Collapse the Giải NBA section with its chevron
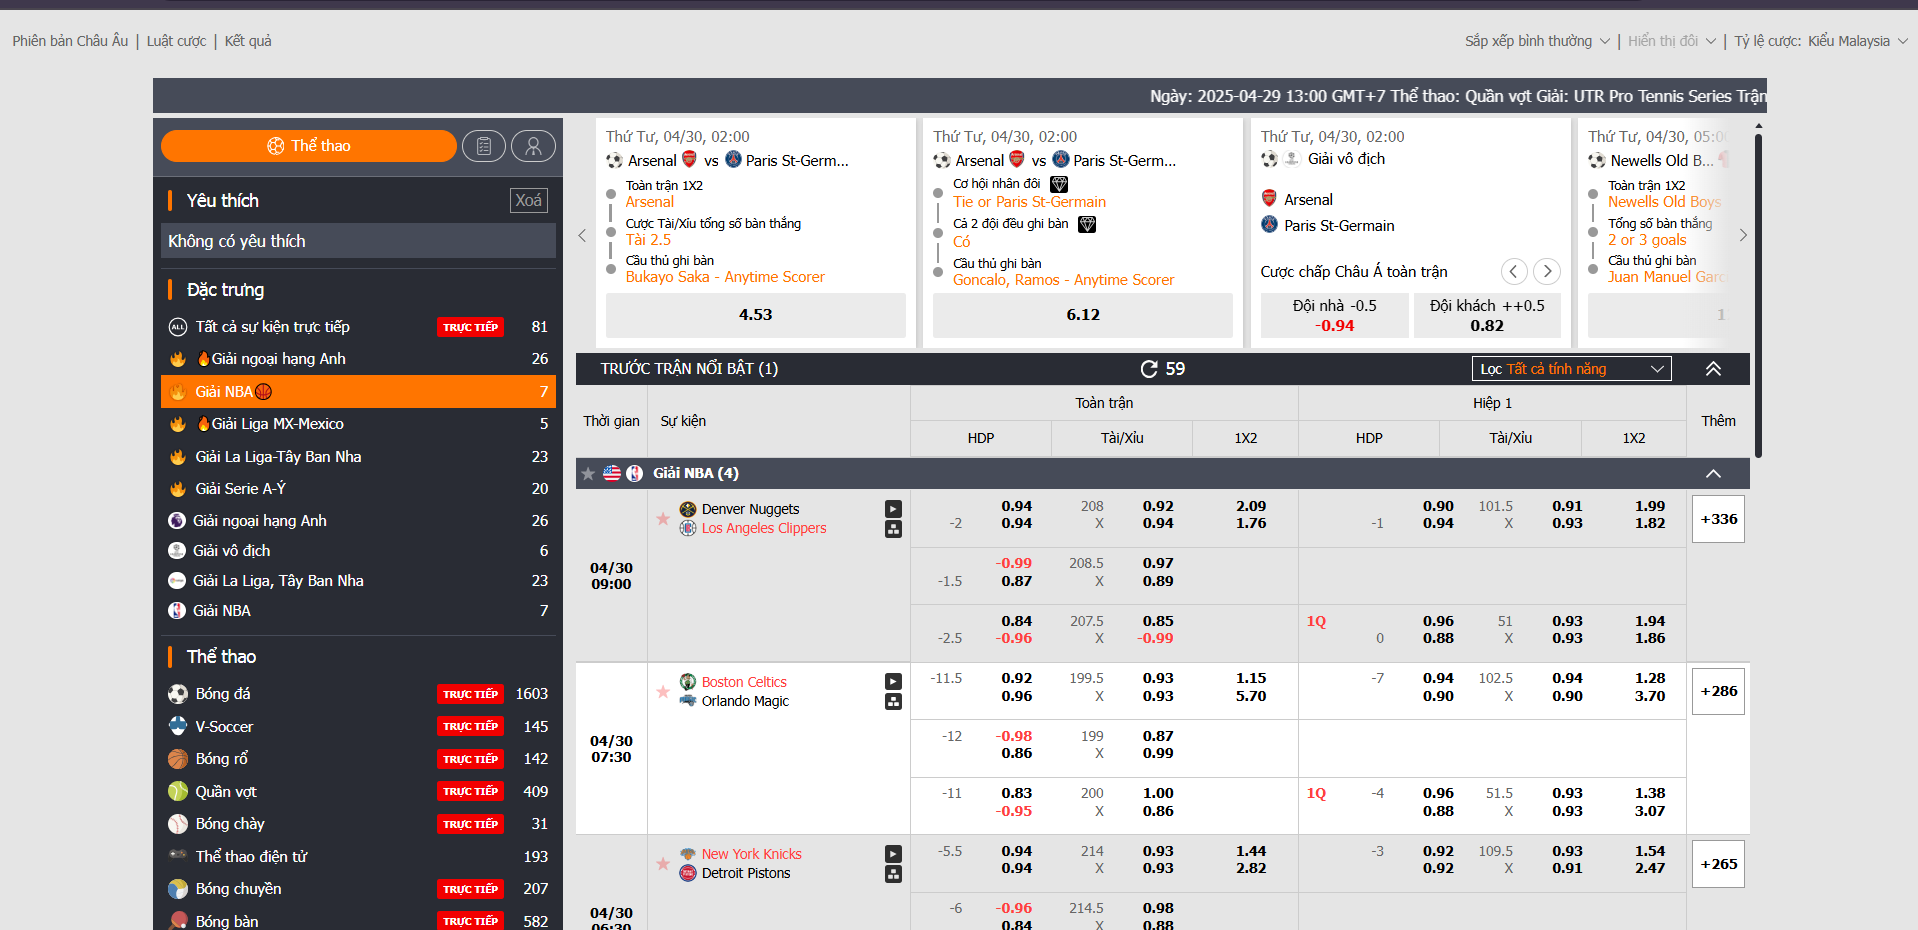 [x=1713, y=473]
